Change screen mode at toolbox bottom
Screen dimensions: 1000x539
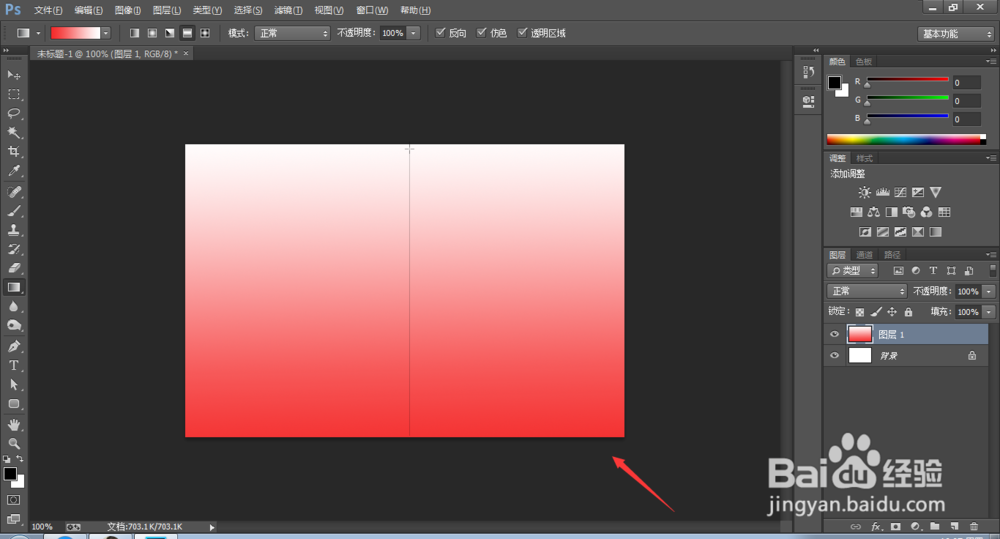pyautogui.click(x=13, y=519)
